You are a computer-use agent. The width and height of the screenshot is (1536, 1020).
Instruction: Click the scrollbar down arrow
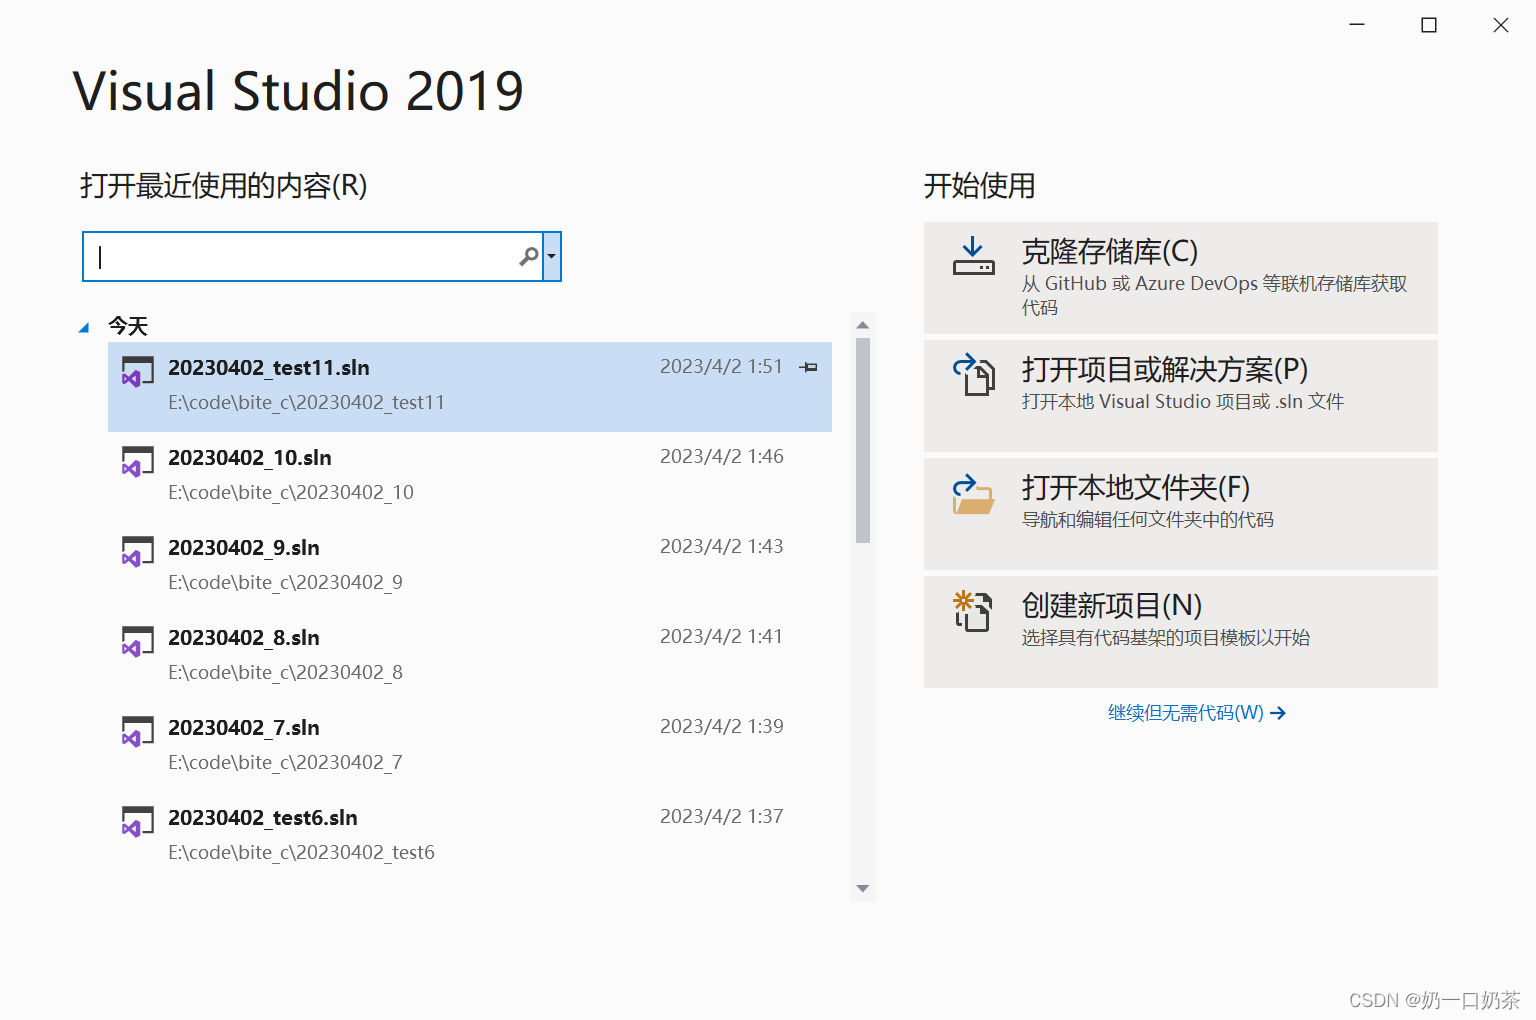point(862,889)
